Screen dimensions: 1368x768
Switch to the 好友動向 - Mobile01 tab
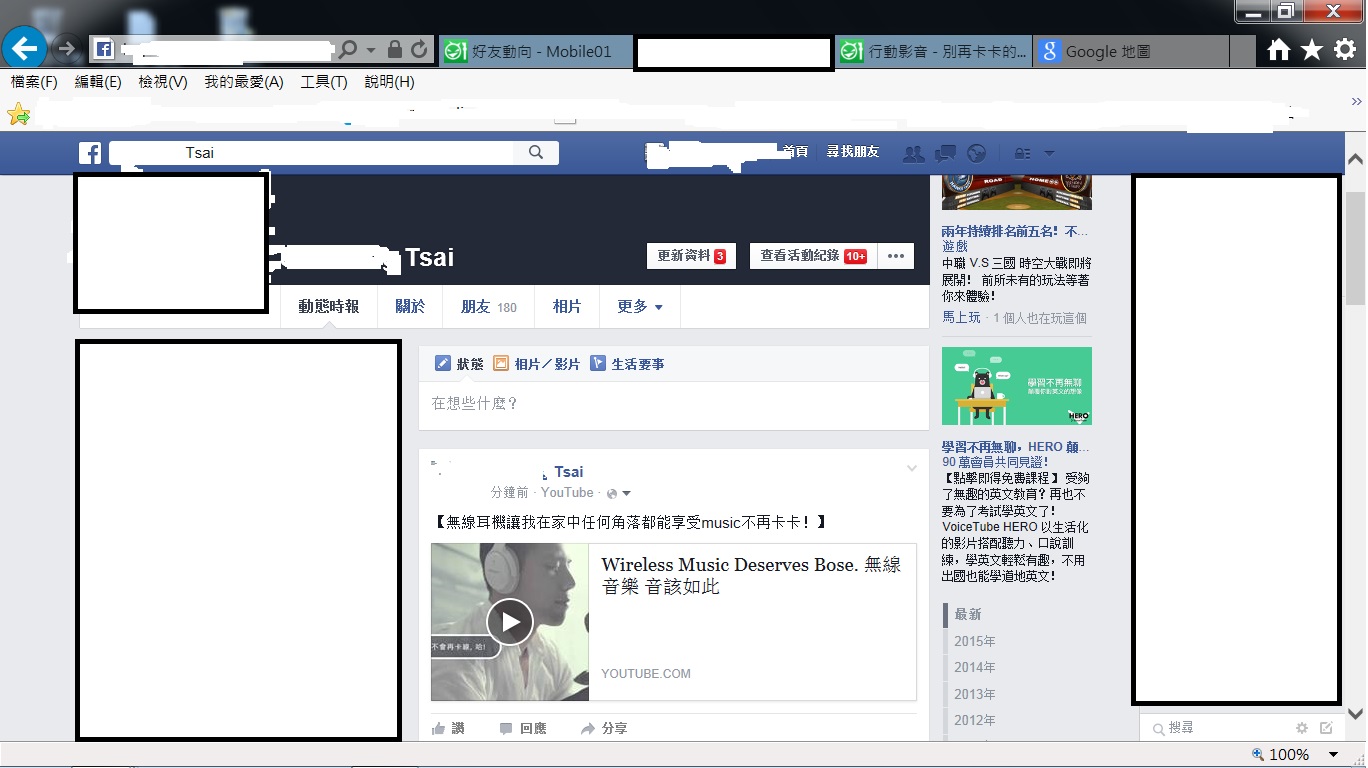tap(536, 51)
